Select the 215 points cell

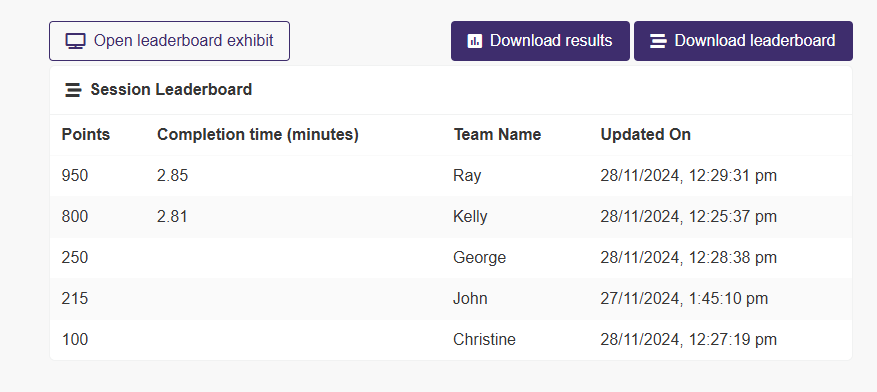[x=75, y=298]
